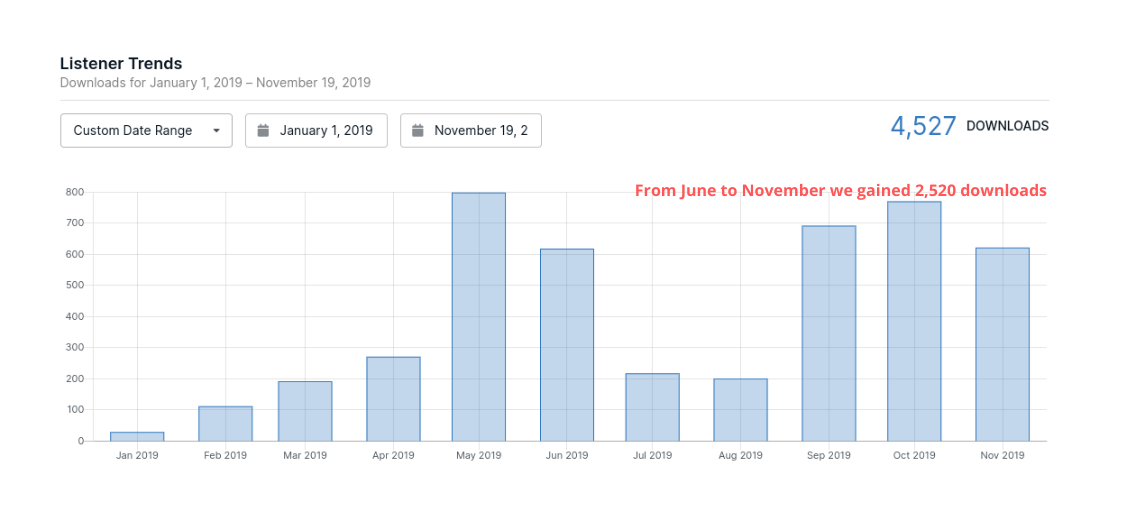This screenshot has width=1148, height=530.
Task: Click the calendar icon beside January 1, 2019
Action: (x=264, y=130)
